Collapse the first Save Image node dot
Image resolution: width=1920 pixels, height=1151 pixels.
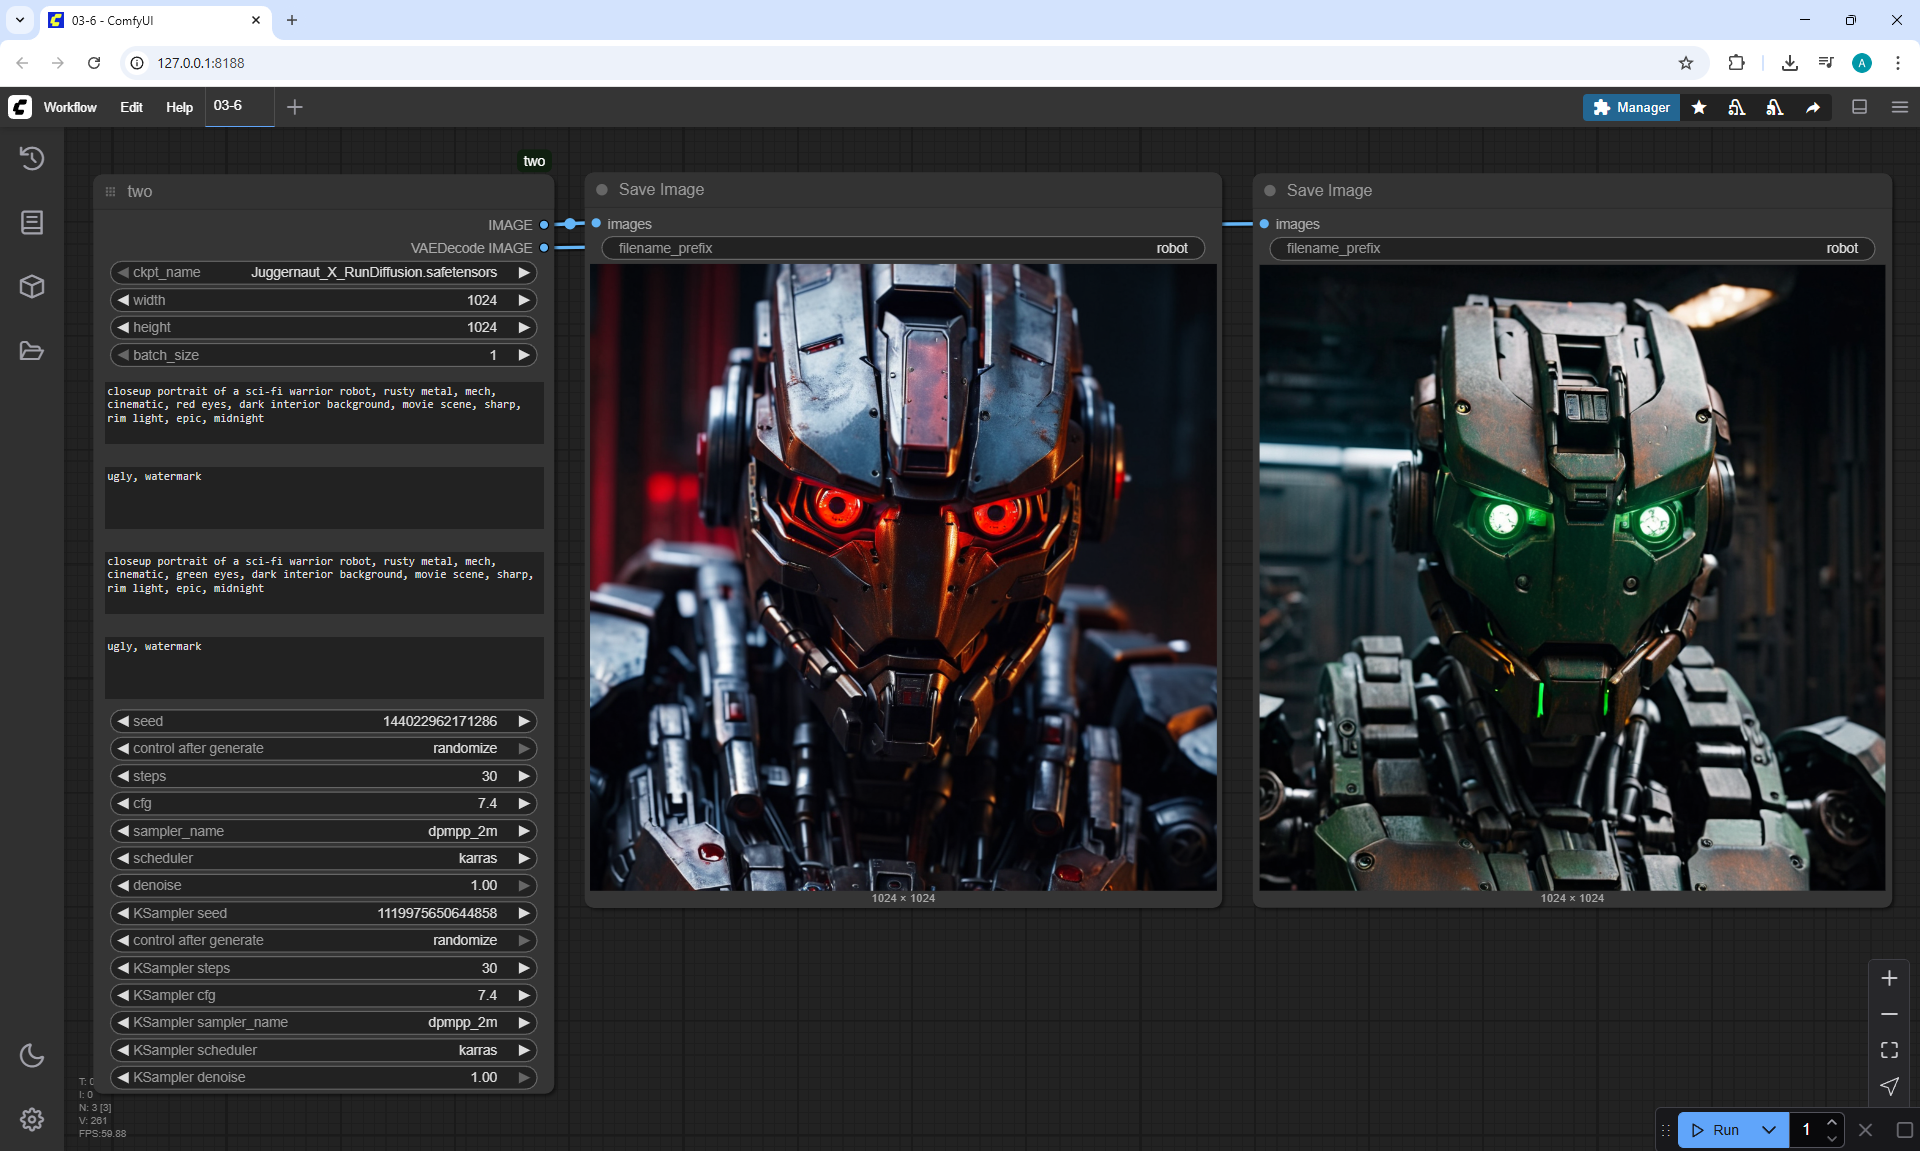[x=602, y=190]
